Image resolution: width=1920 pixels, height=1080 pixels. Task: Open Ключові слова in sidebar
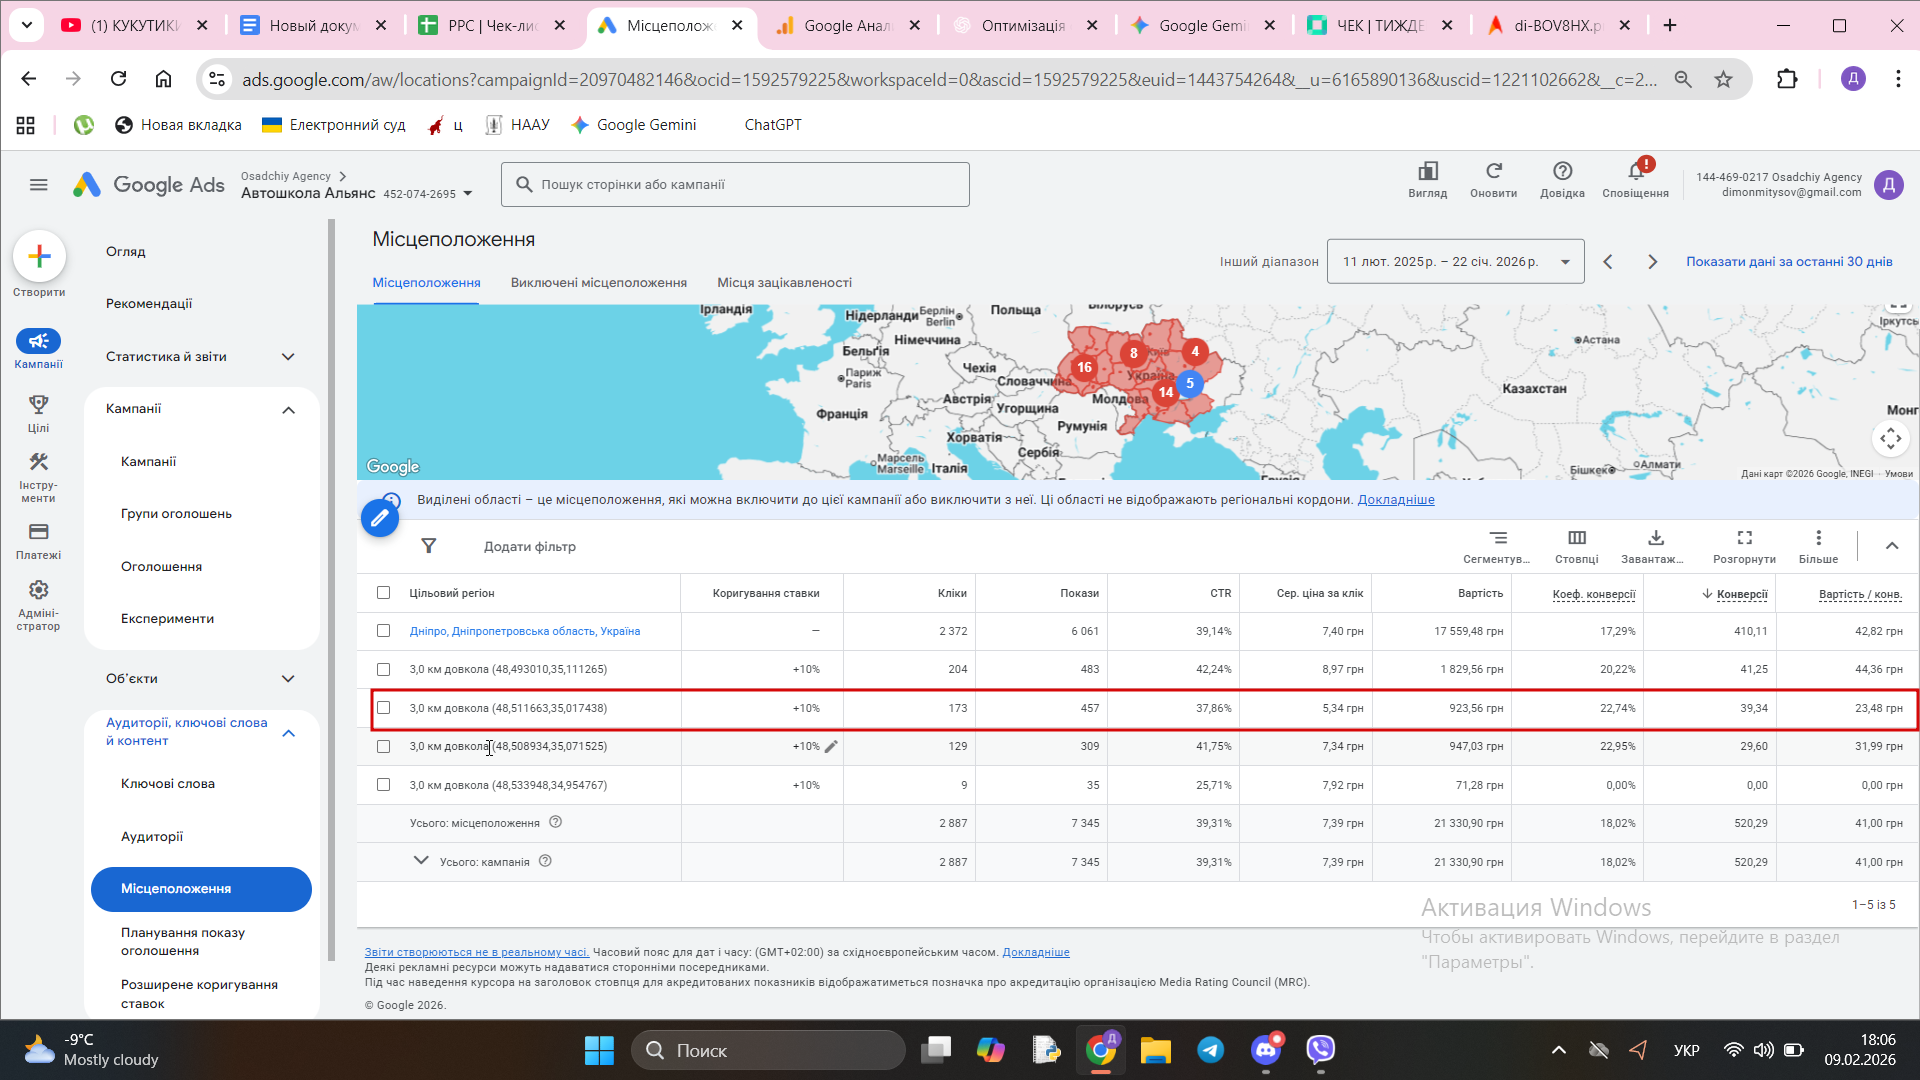click(168, 784)
